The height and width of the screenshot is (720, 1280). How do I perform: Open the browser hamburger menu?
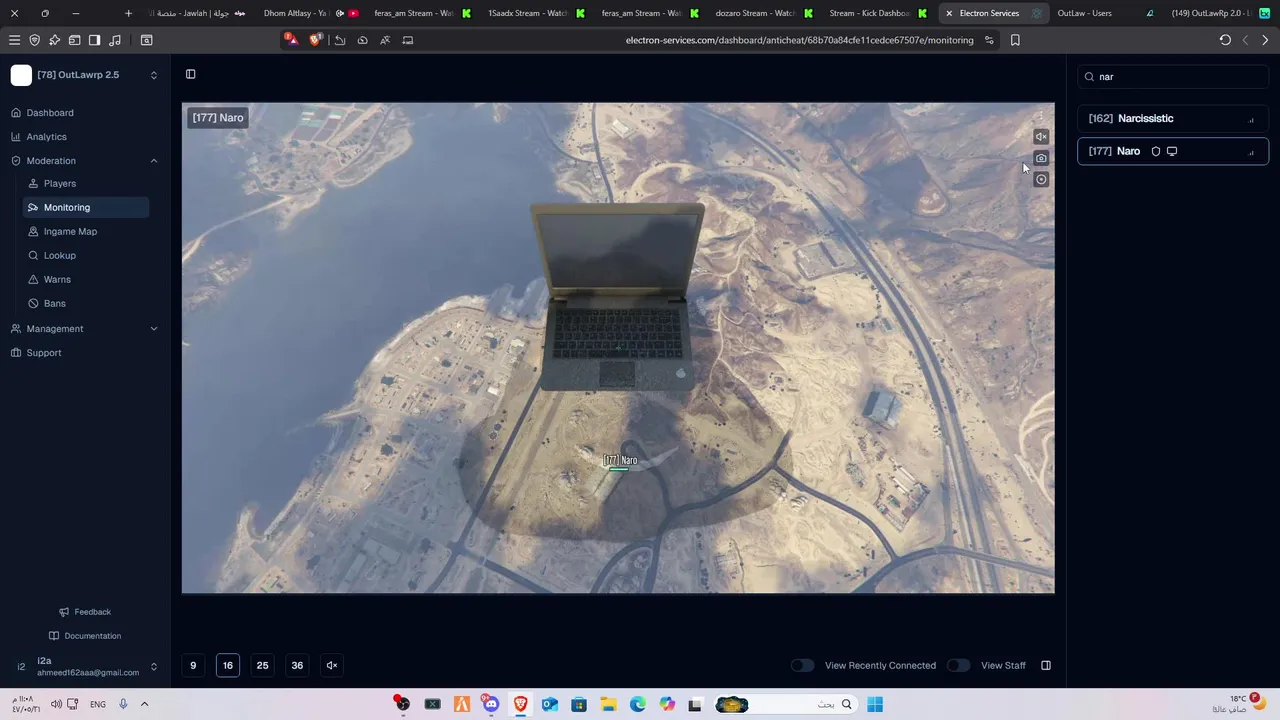pos(14,40)
